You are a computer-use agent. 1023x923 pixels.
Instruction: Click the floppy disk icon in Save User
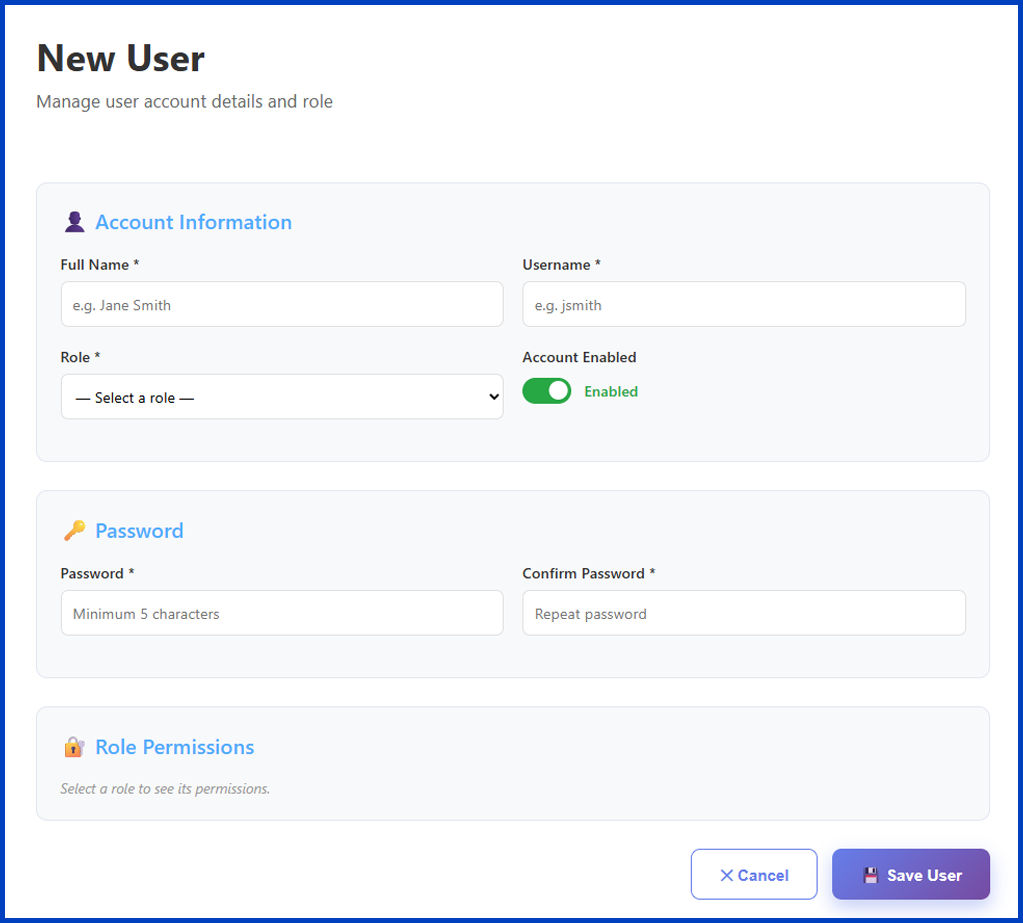coord(871,875)
